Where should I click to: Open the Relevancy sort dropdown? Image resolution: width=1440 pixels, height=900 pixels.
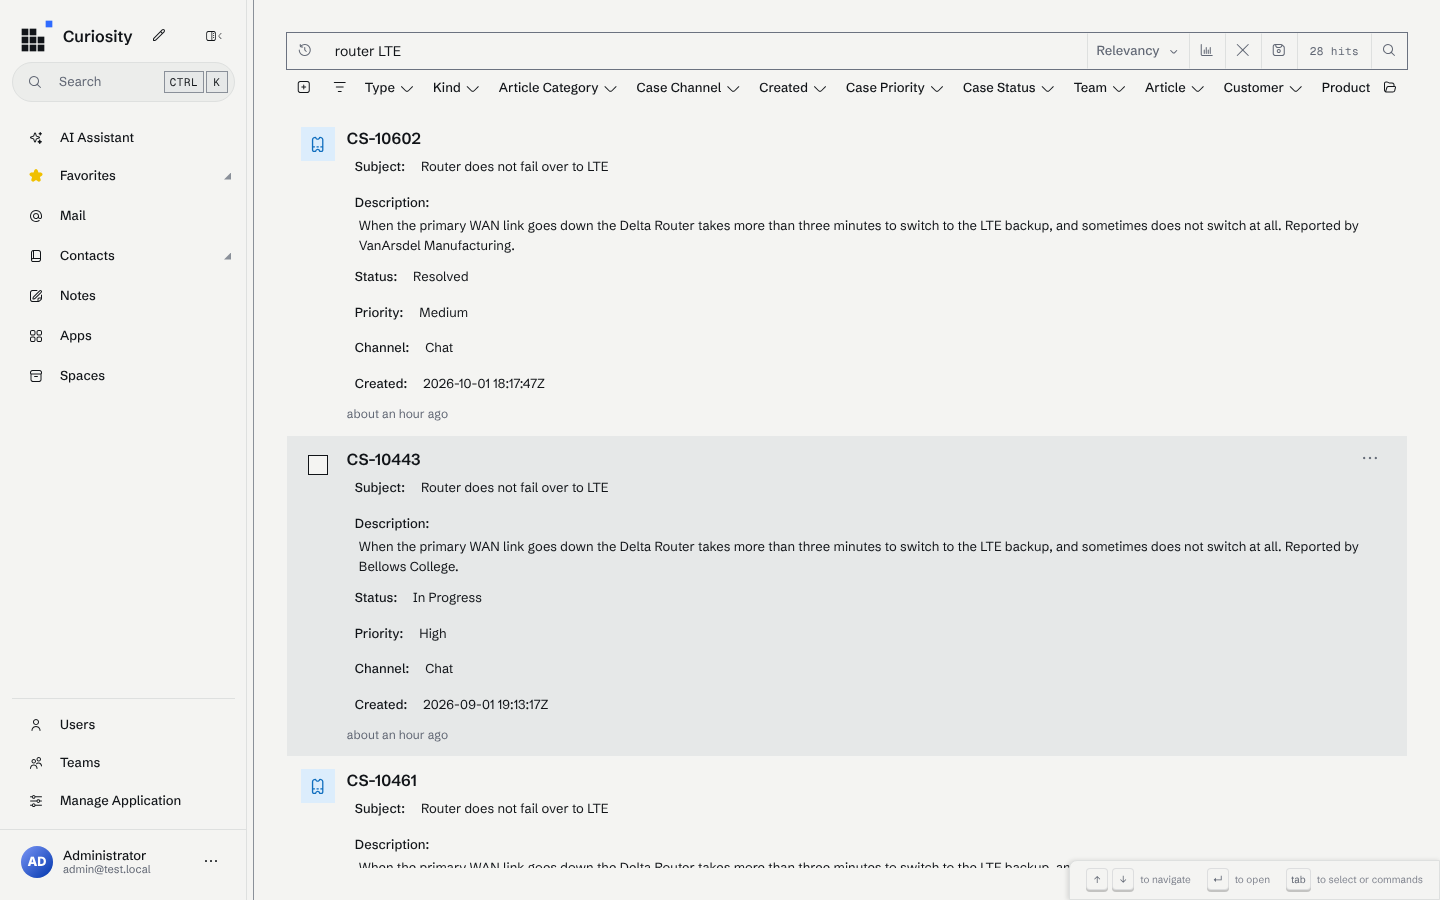(1137, 51)
